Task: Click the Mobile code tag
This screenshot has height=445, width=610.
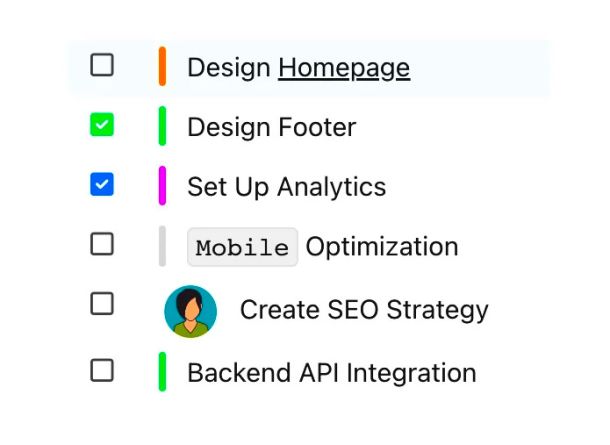Action: point(242,247)
